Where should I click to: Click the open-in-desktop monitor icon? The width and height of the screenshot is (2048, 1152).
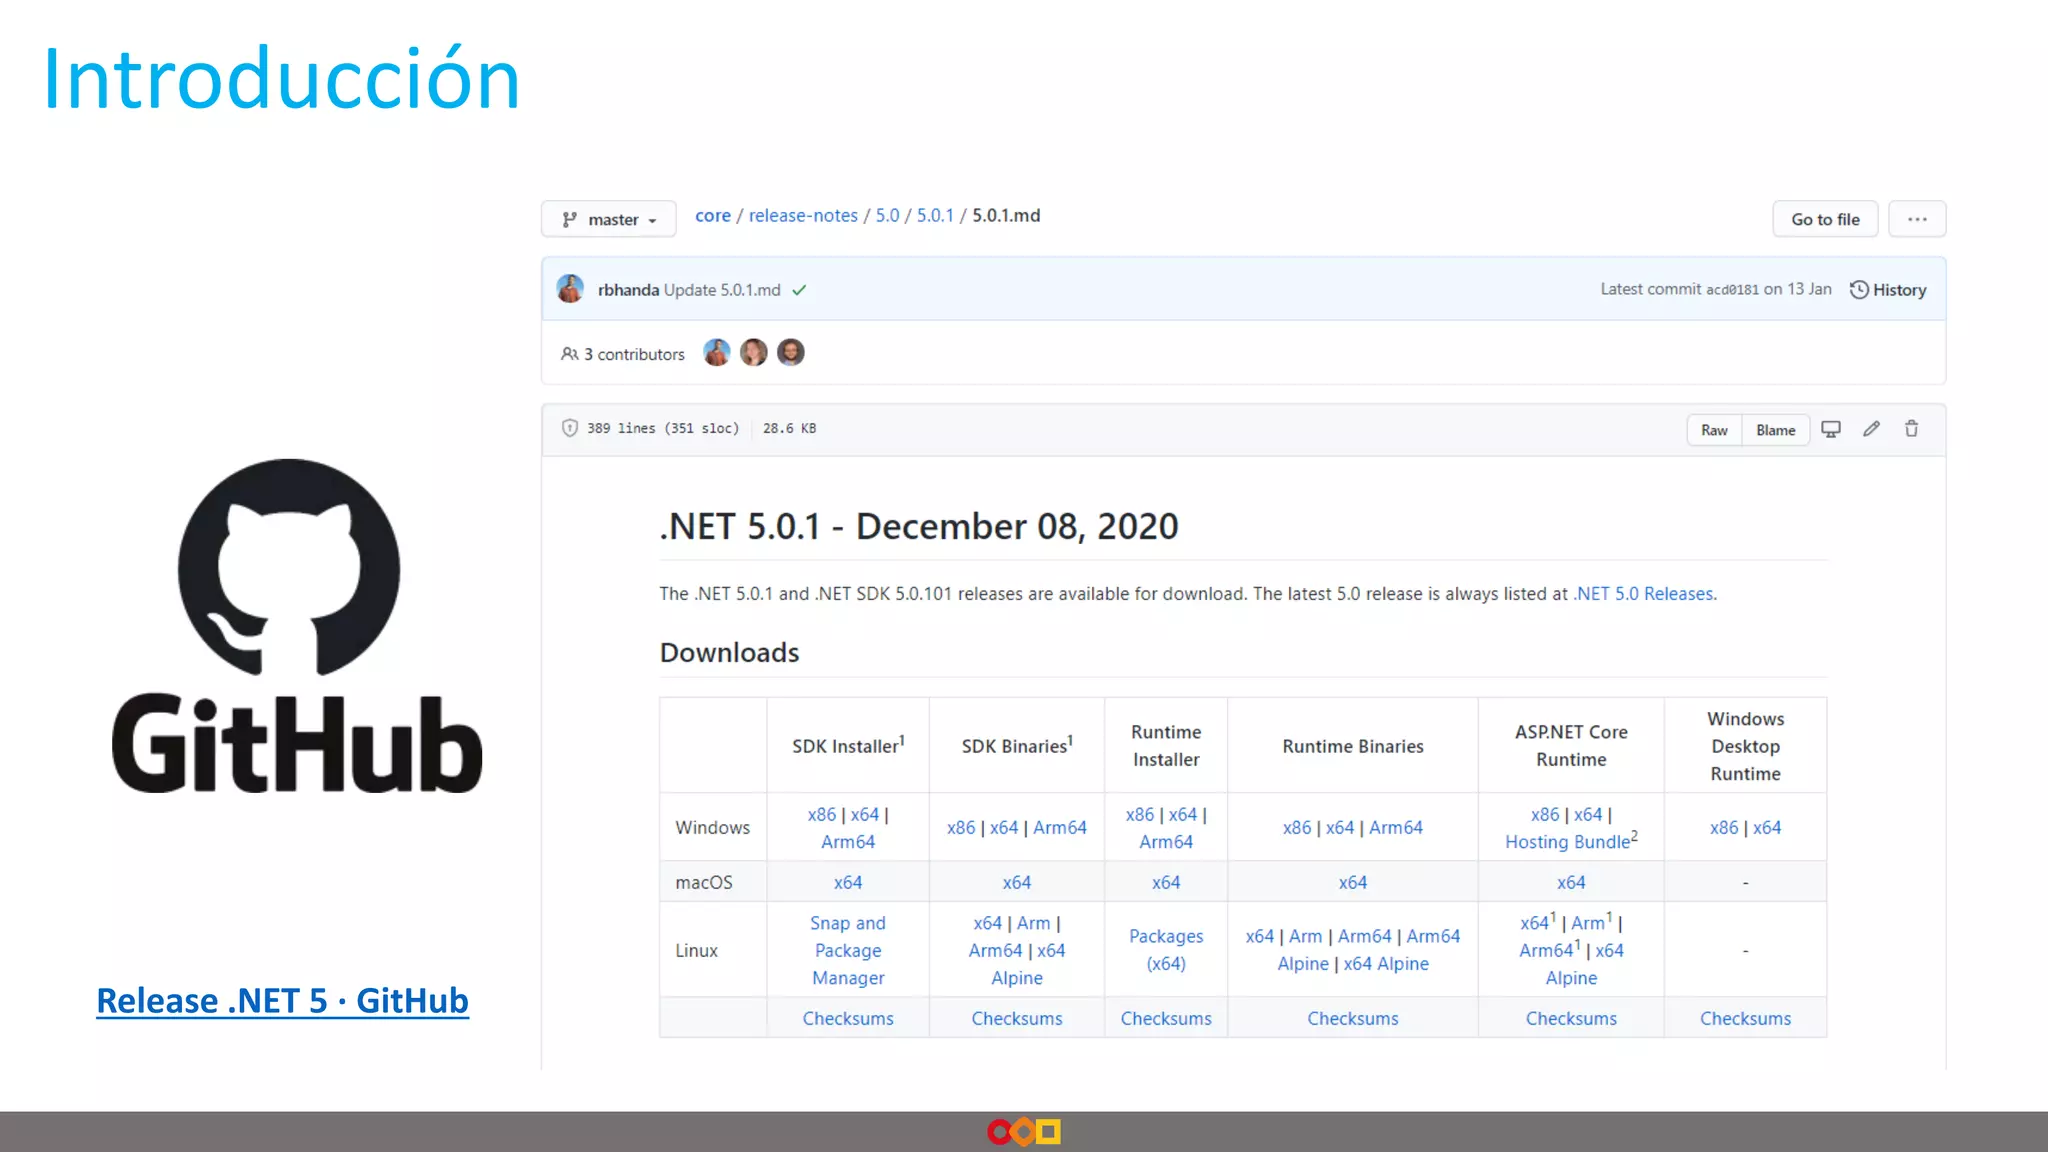[1831, 429]
